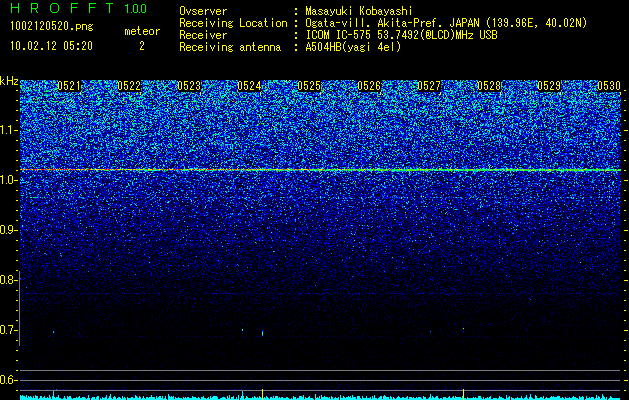
Task: Select the 0525 time marker
Action: coord(309,86)
